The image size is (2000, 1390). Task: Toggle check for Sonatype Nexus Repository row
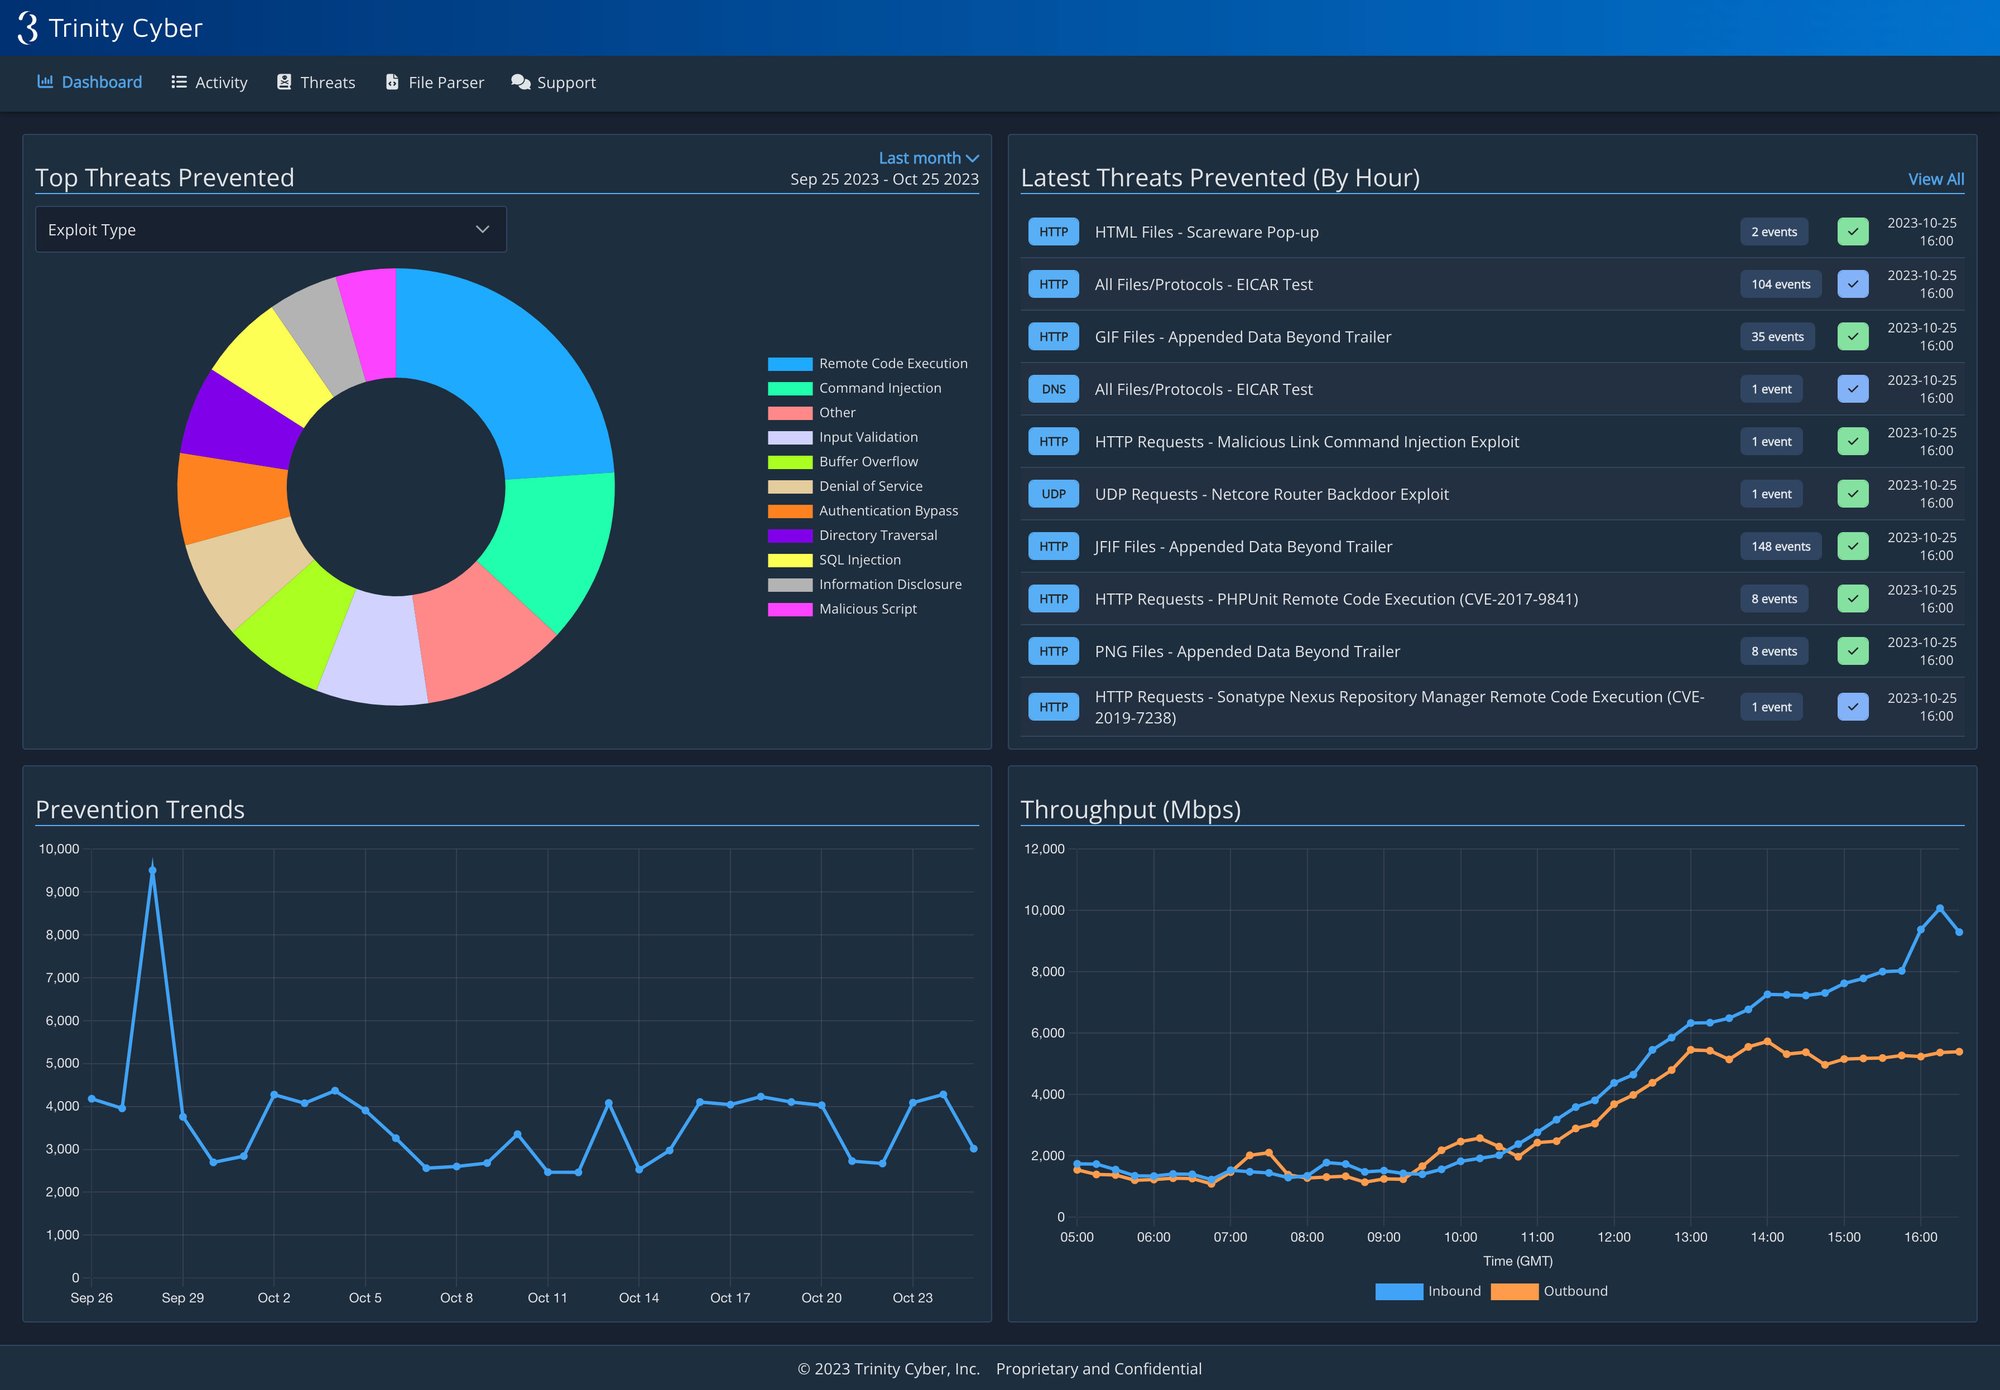click(x=1853, y=707)
